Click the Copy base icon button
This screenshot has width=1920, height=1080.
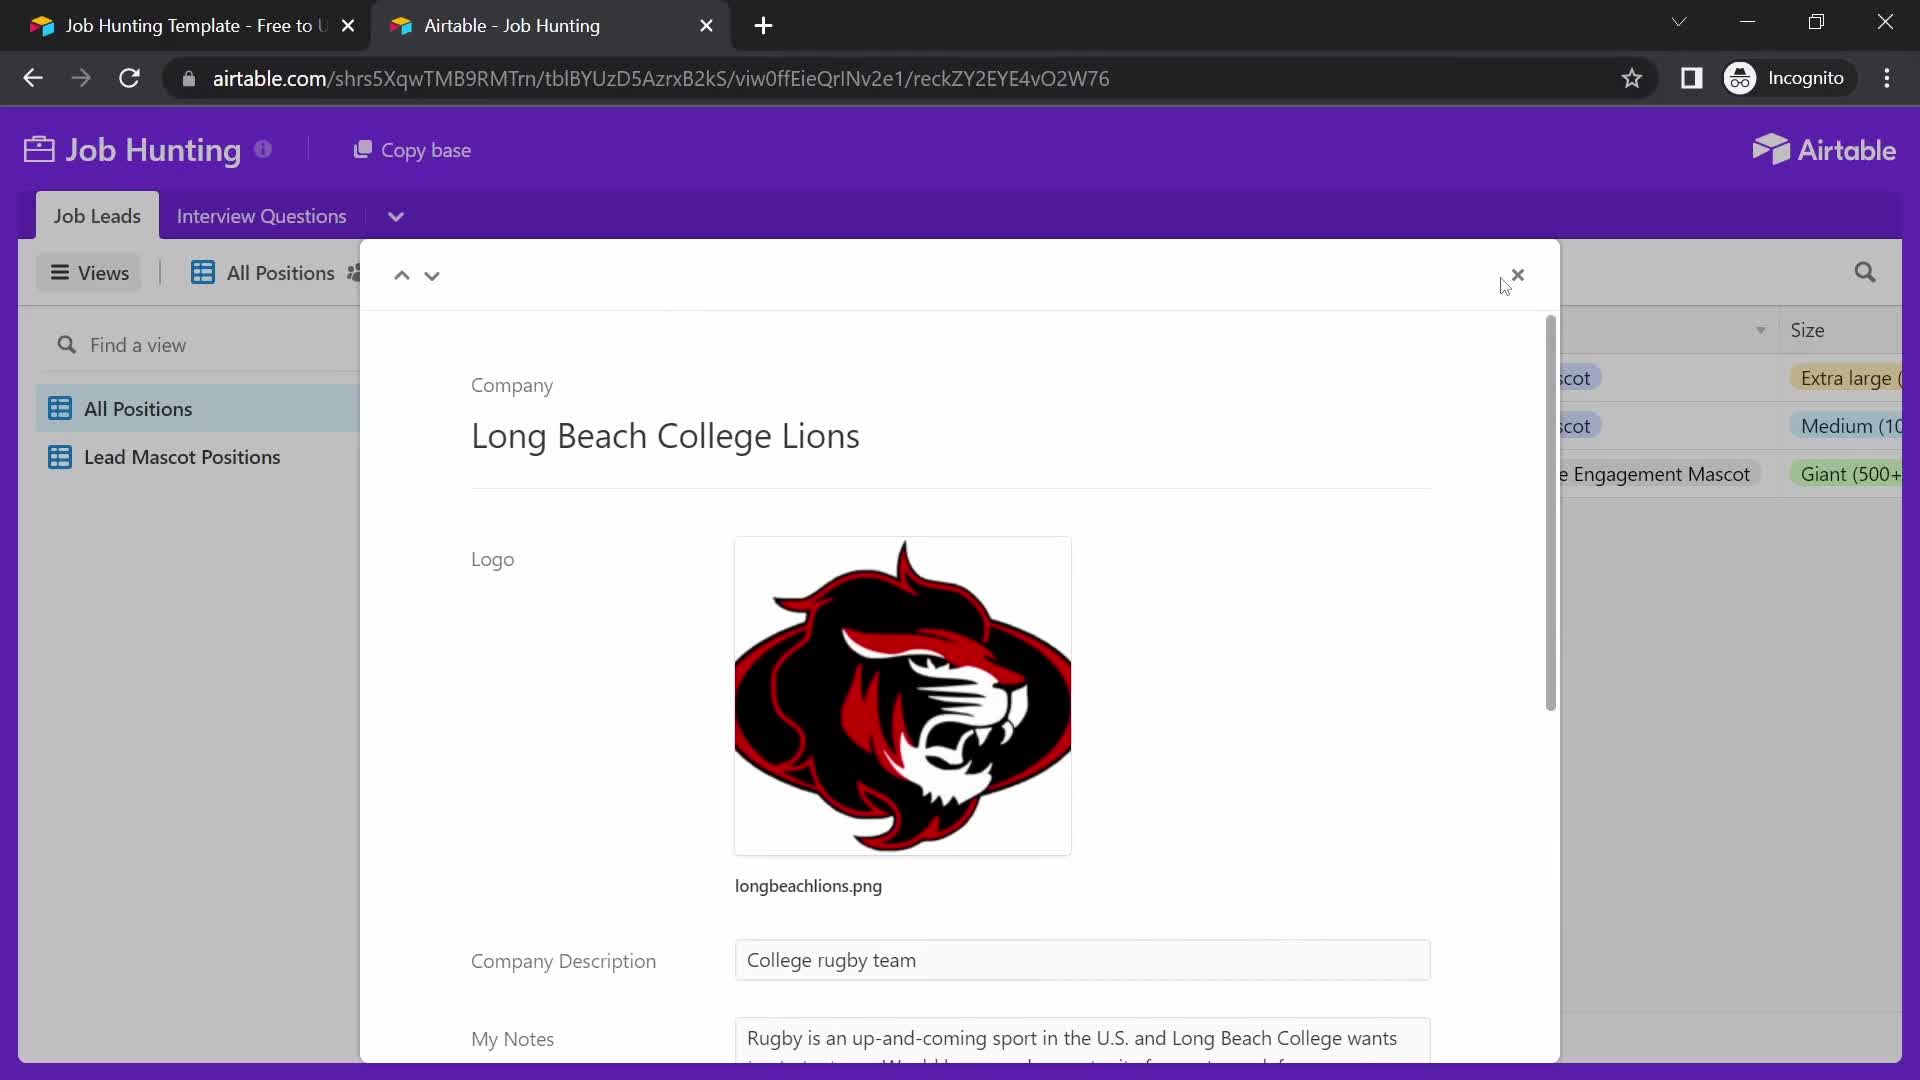363,149
